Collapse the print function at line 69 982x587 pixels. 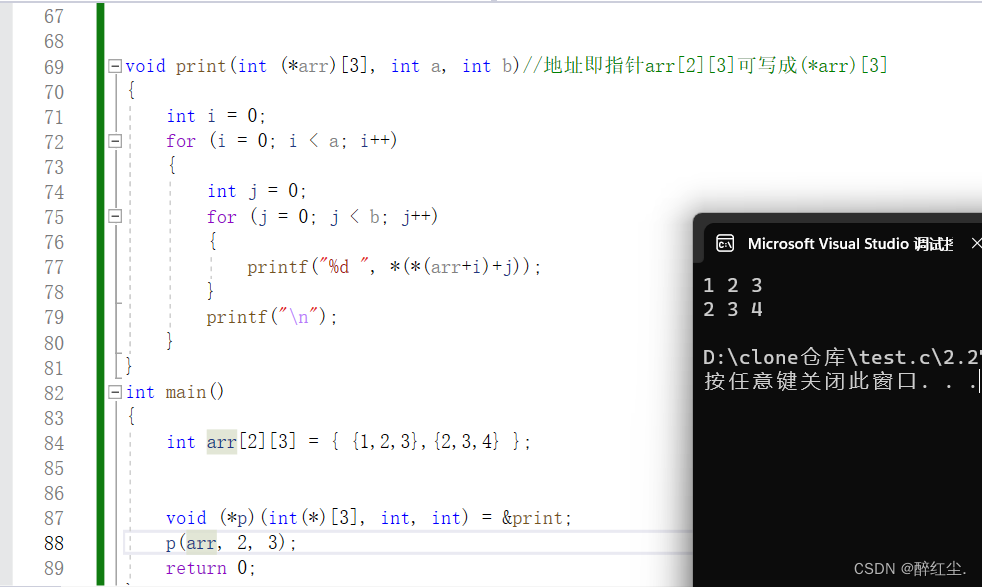(115, 66)
